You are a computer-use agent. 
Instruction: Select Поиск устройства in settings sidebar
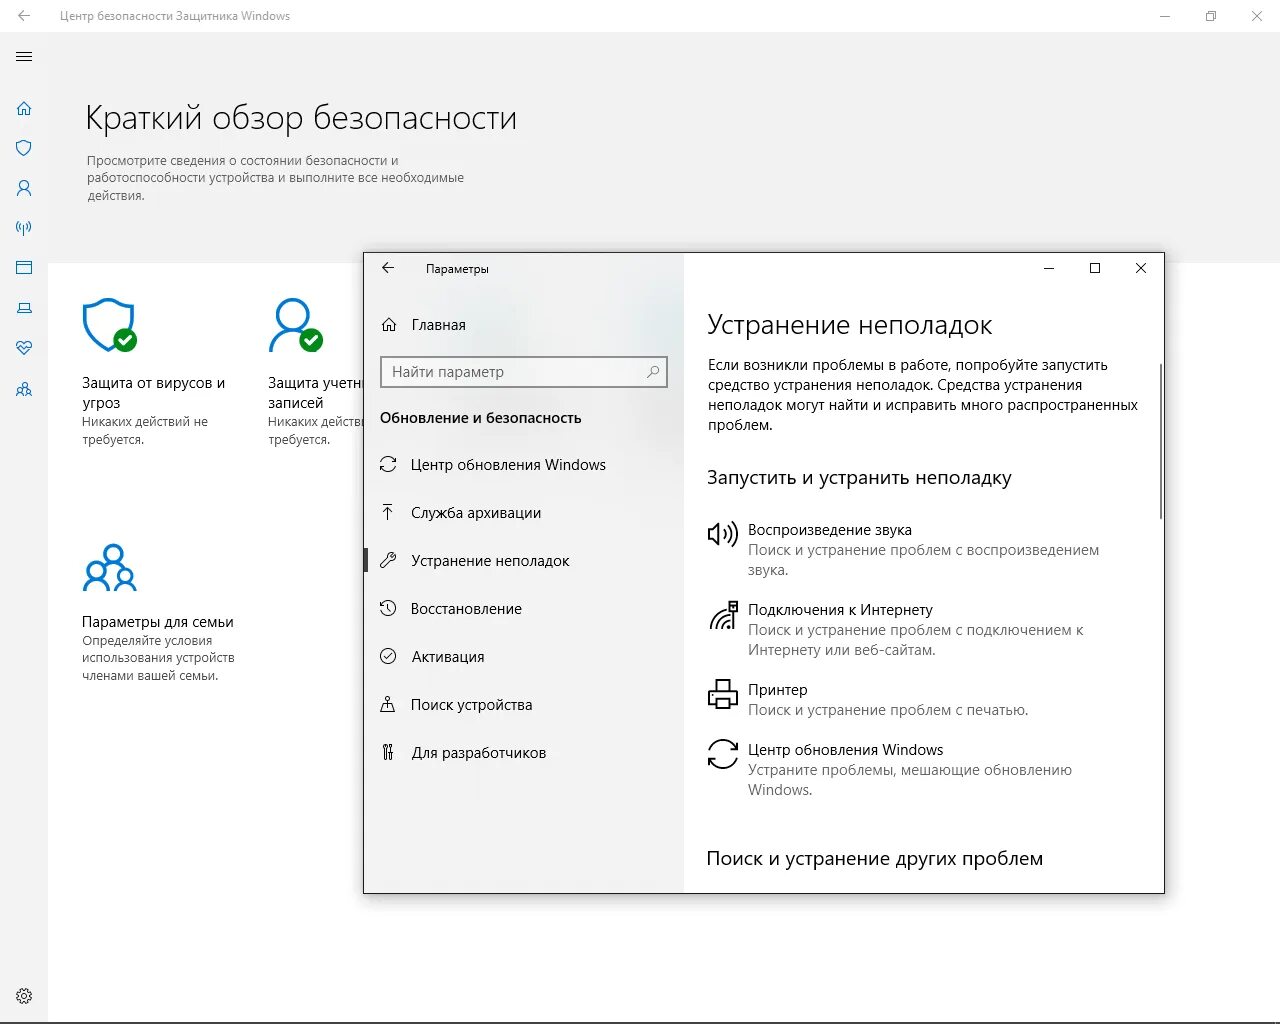[x=524, y=705]
